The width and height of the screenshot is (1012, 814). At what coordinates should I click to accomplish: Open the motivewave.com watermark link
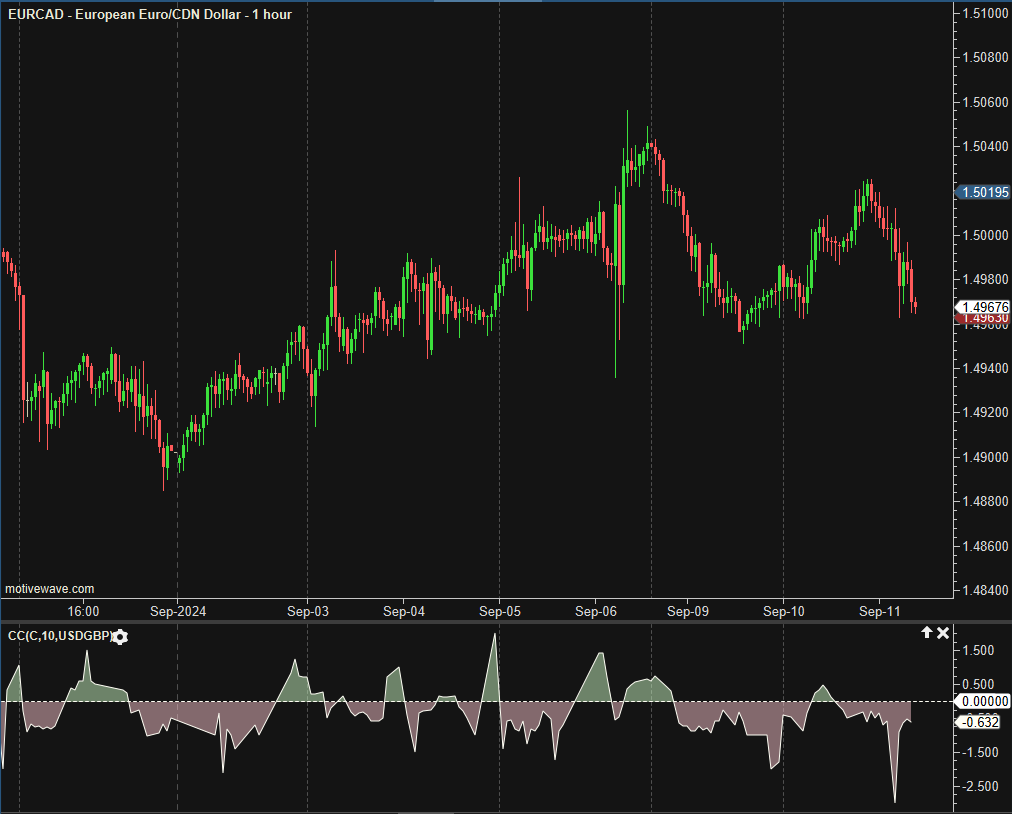tap(50, 590)
